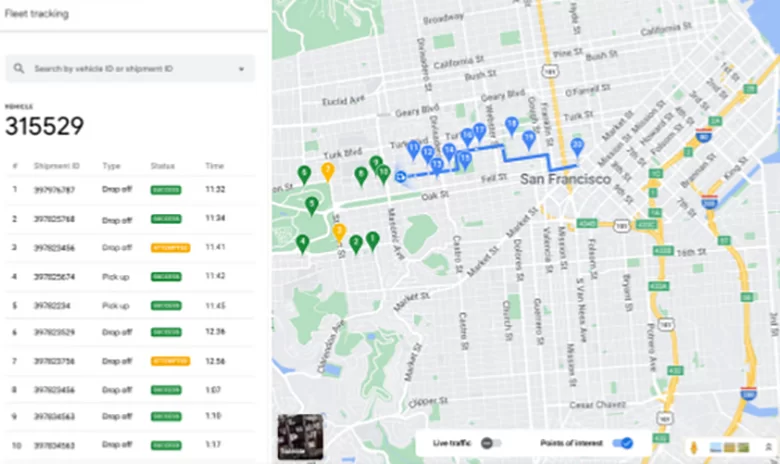This screenshot has width=780, height=464.
Task: Click the Shipment ID column header
Action: pos(56,166)
